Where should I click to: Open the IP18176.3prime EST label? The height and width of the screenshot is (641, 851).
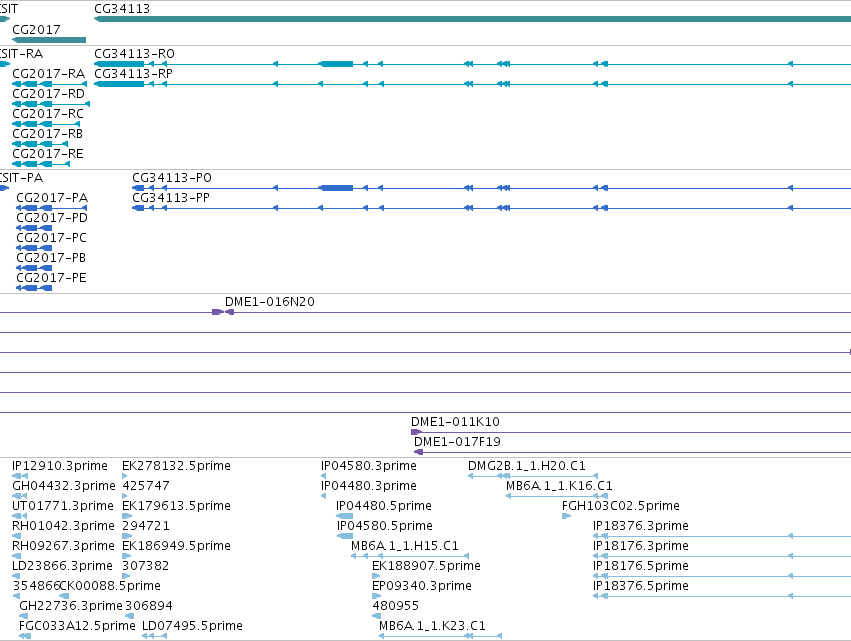[640, 547]
